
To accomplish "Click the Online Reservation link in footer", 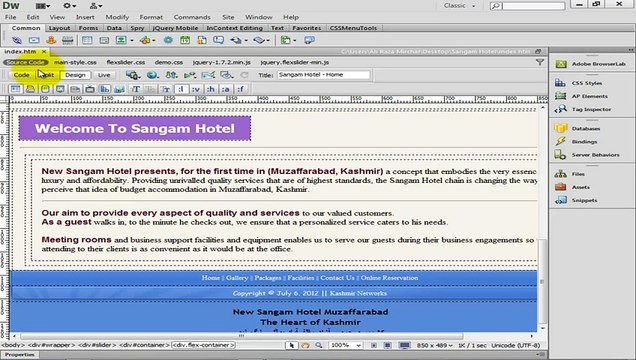I will [389, 278].
